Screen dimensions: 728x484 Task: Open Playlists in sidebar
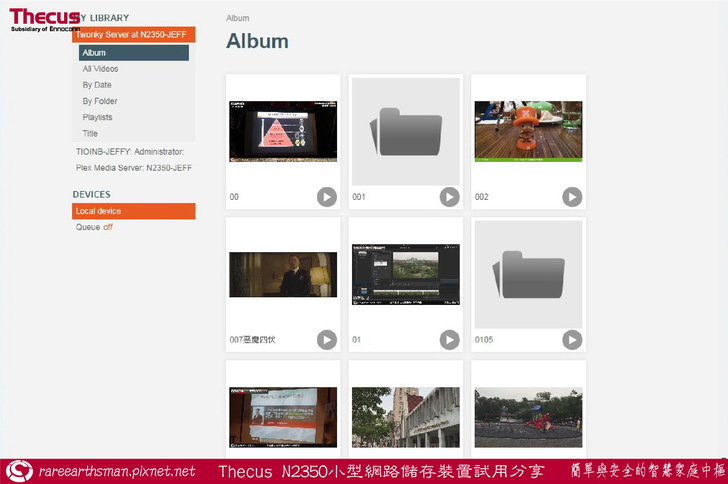point(97,117)
